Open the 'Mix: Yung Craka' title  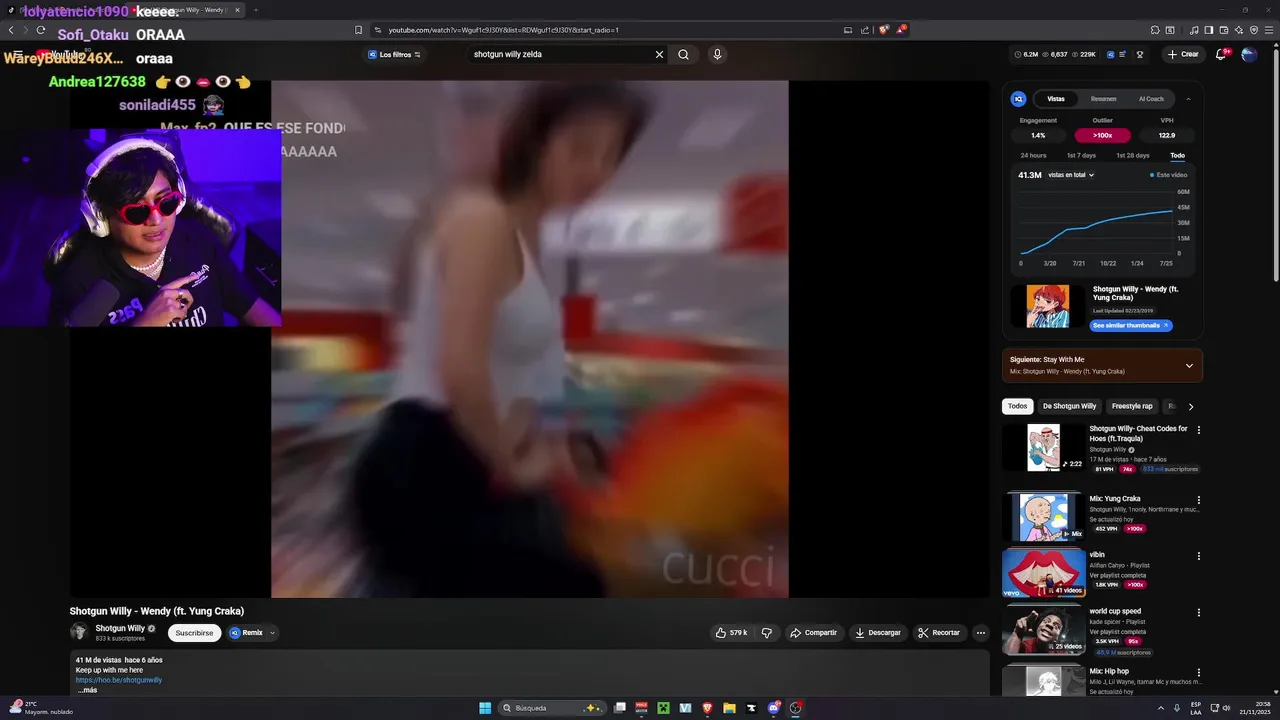(x=1115, y=498)
